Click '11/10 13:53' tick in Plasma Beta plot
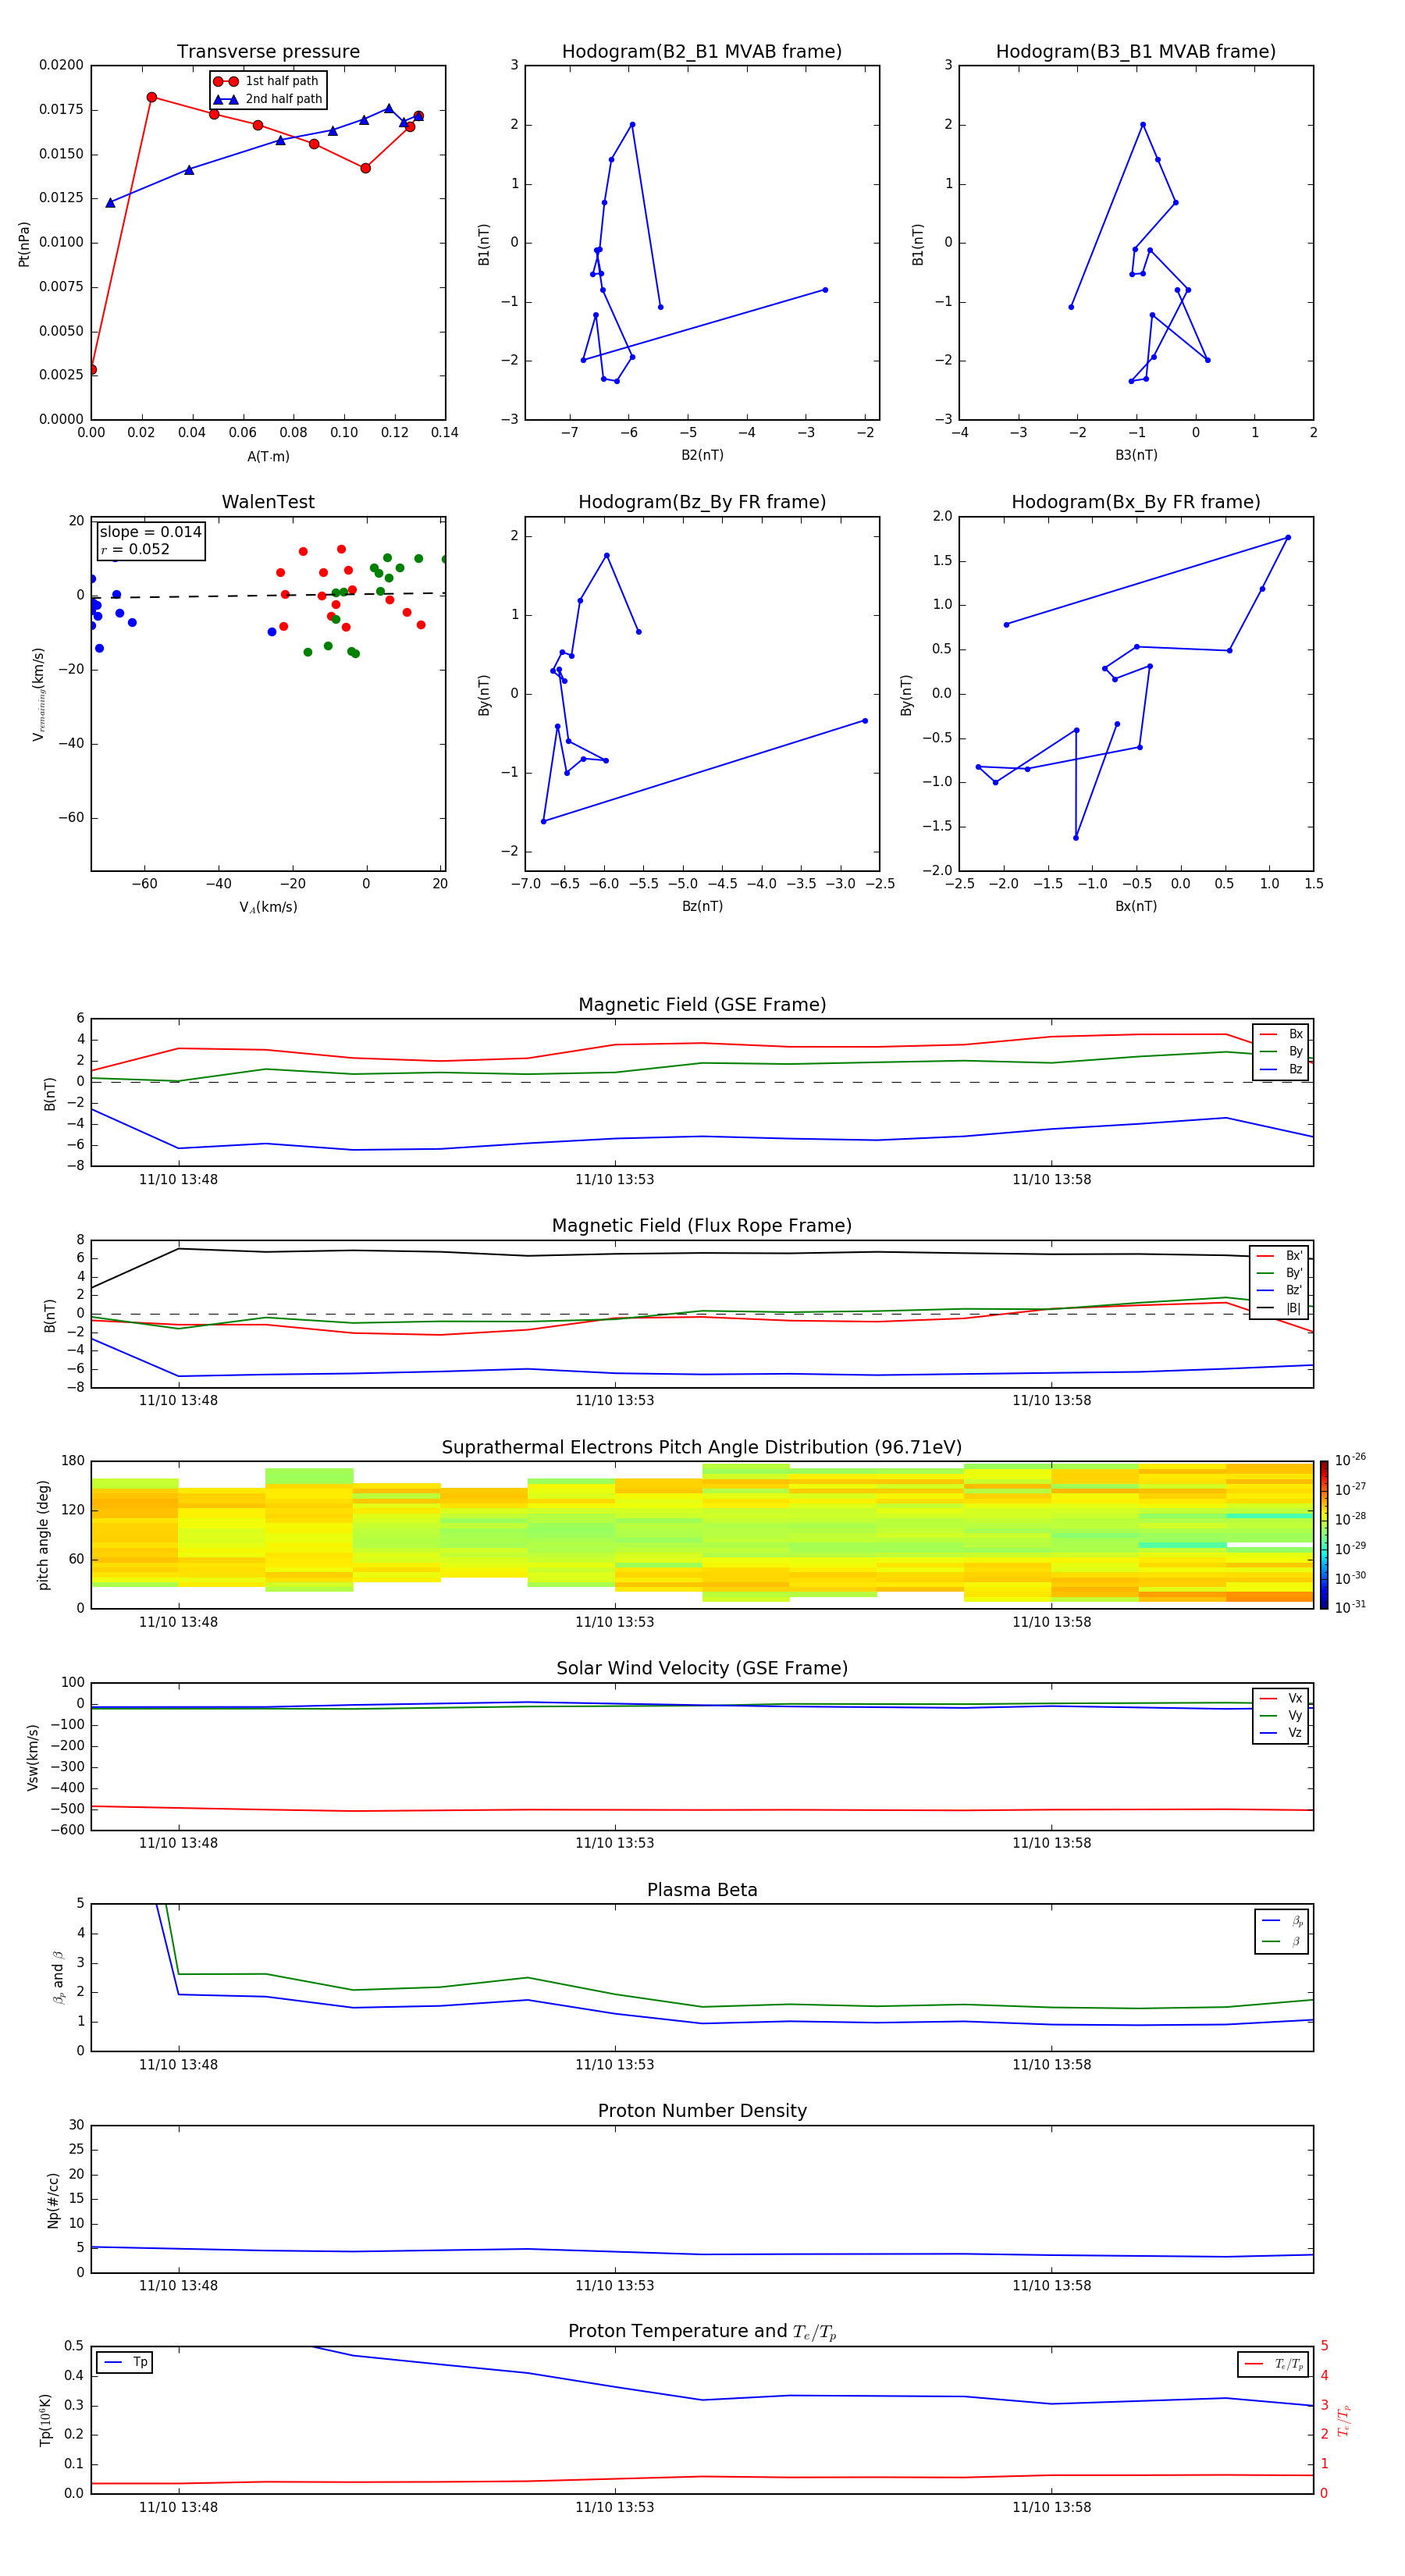 tap(614, 2065)
